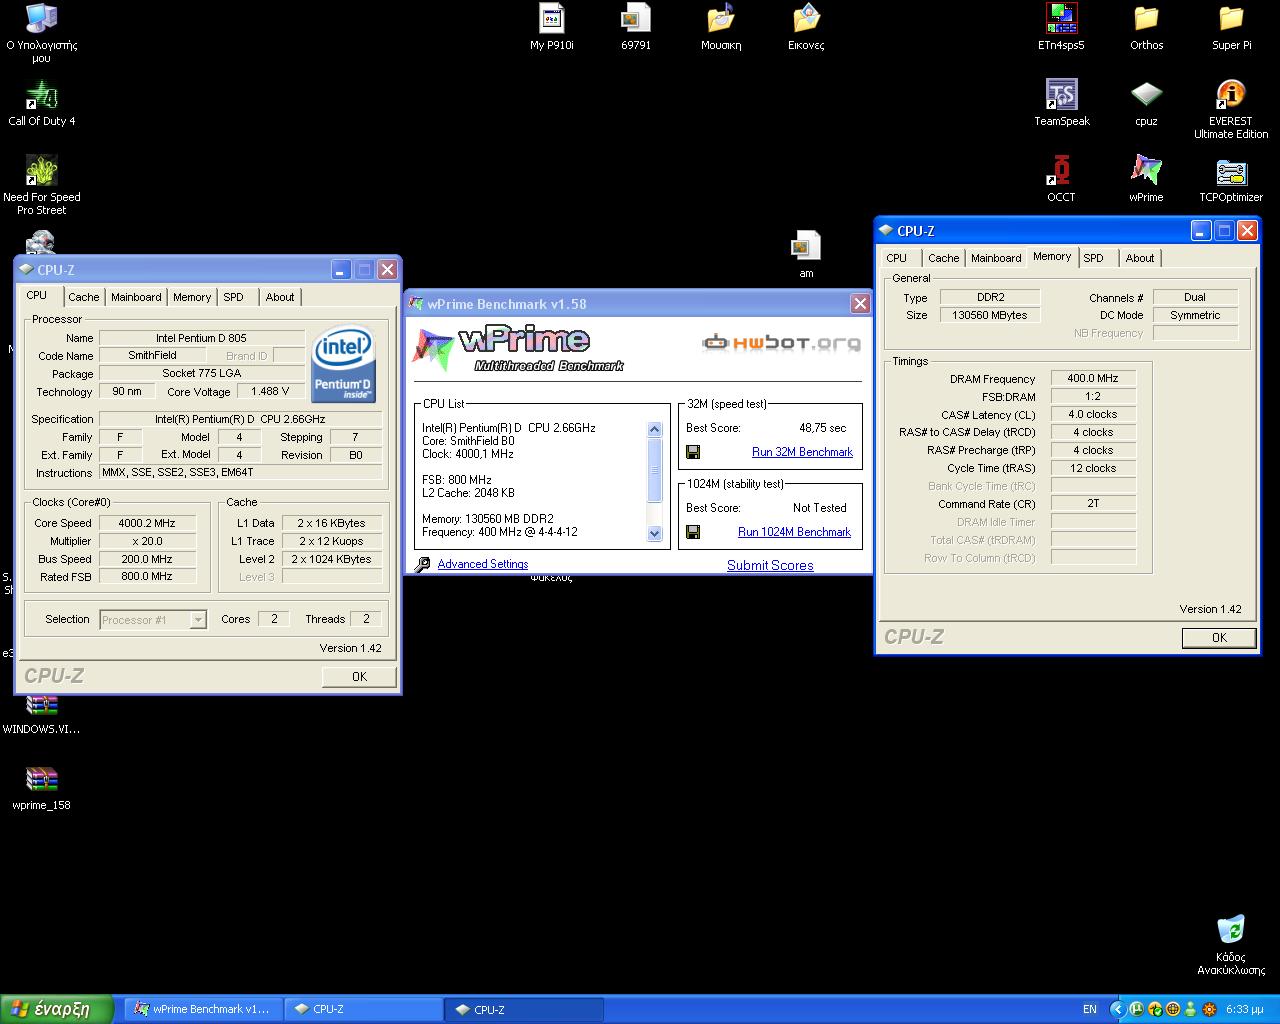This screenshot has width=1280, height=1024.
Task: Launch Need For Speed Pro Street shortcut
Action: 41,185
